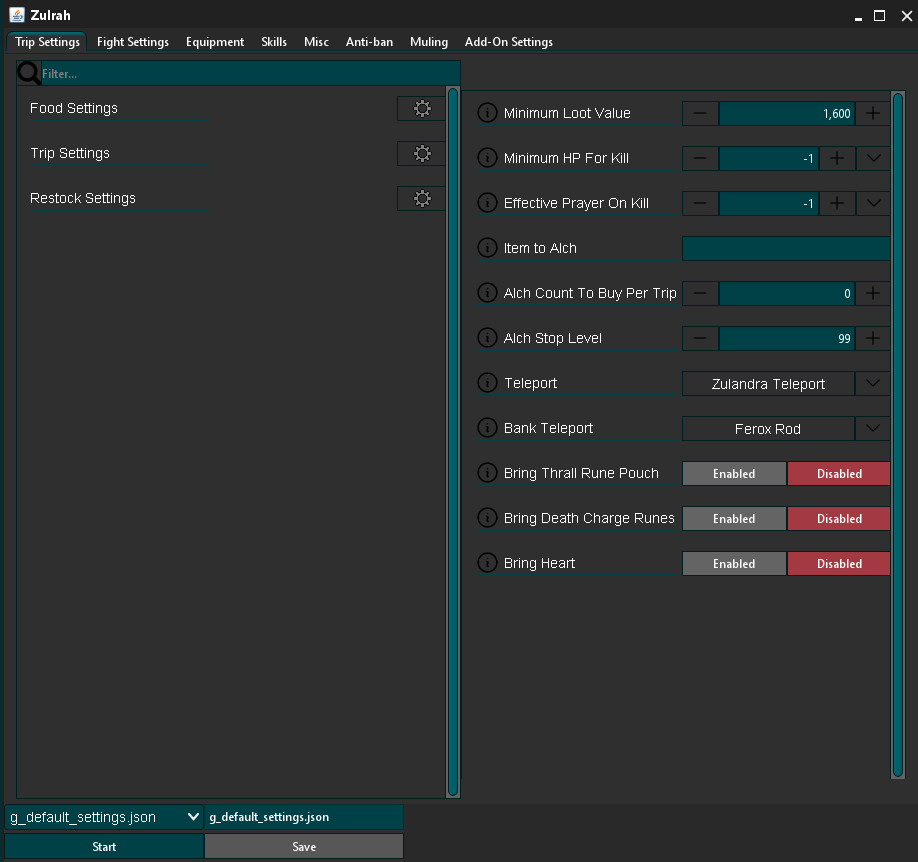
Task: Enable the Bring Heart option
Action: 734,563
